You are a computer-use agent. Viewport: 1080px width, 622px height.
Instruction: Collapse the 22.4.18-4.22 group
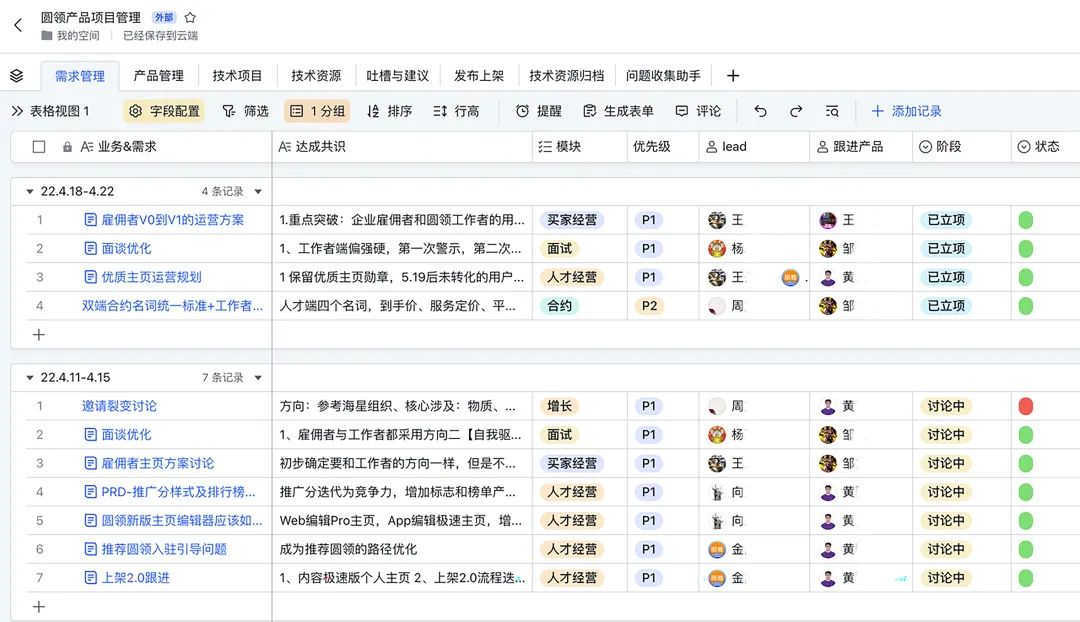(30, 192)
